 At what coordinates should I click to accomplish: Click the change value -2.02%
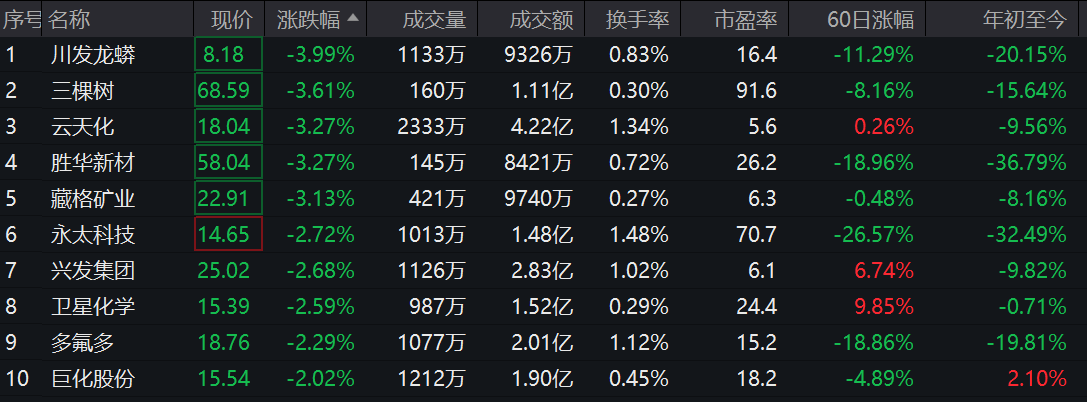pos(320,379)
